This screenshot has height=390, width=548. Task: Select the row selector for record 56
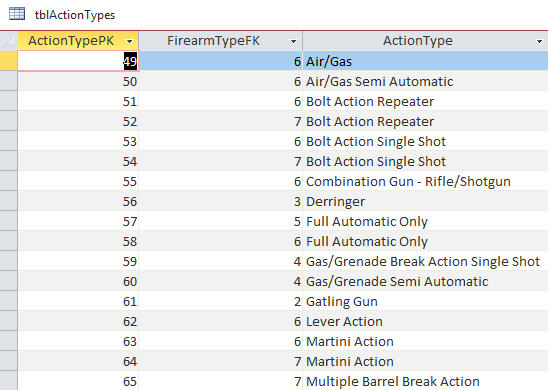click(x=9, y=201)
